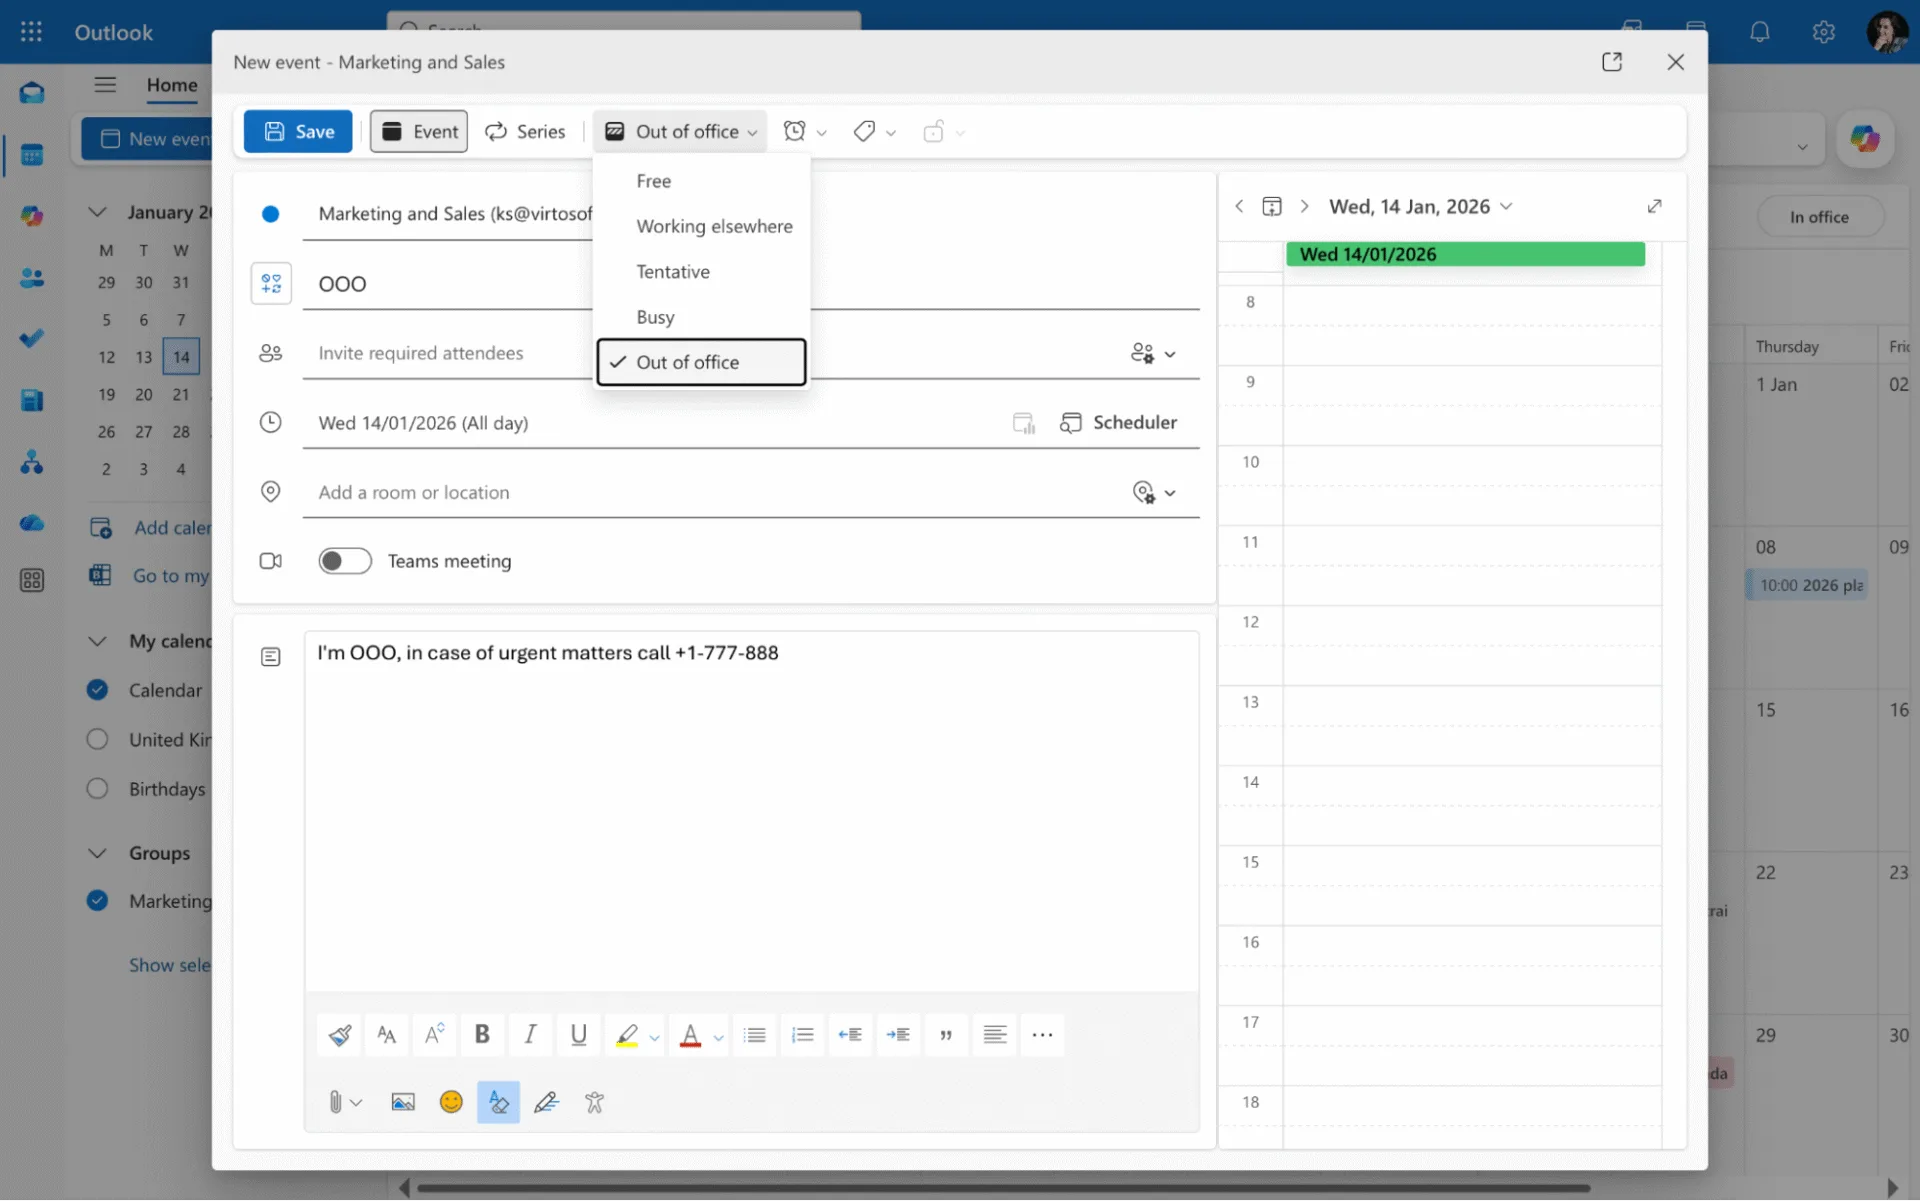1920x1201 pixels.
Task: Collapse the My calendars section
Action: (97, 641)
